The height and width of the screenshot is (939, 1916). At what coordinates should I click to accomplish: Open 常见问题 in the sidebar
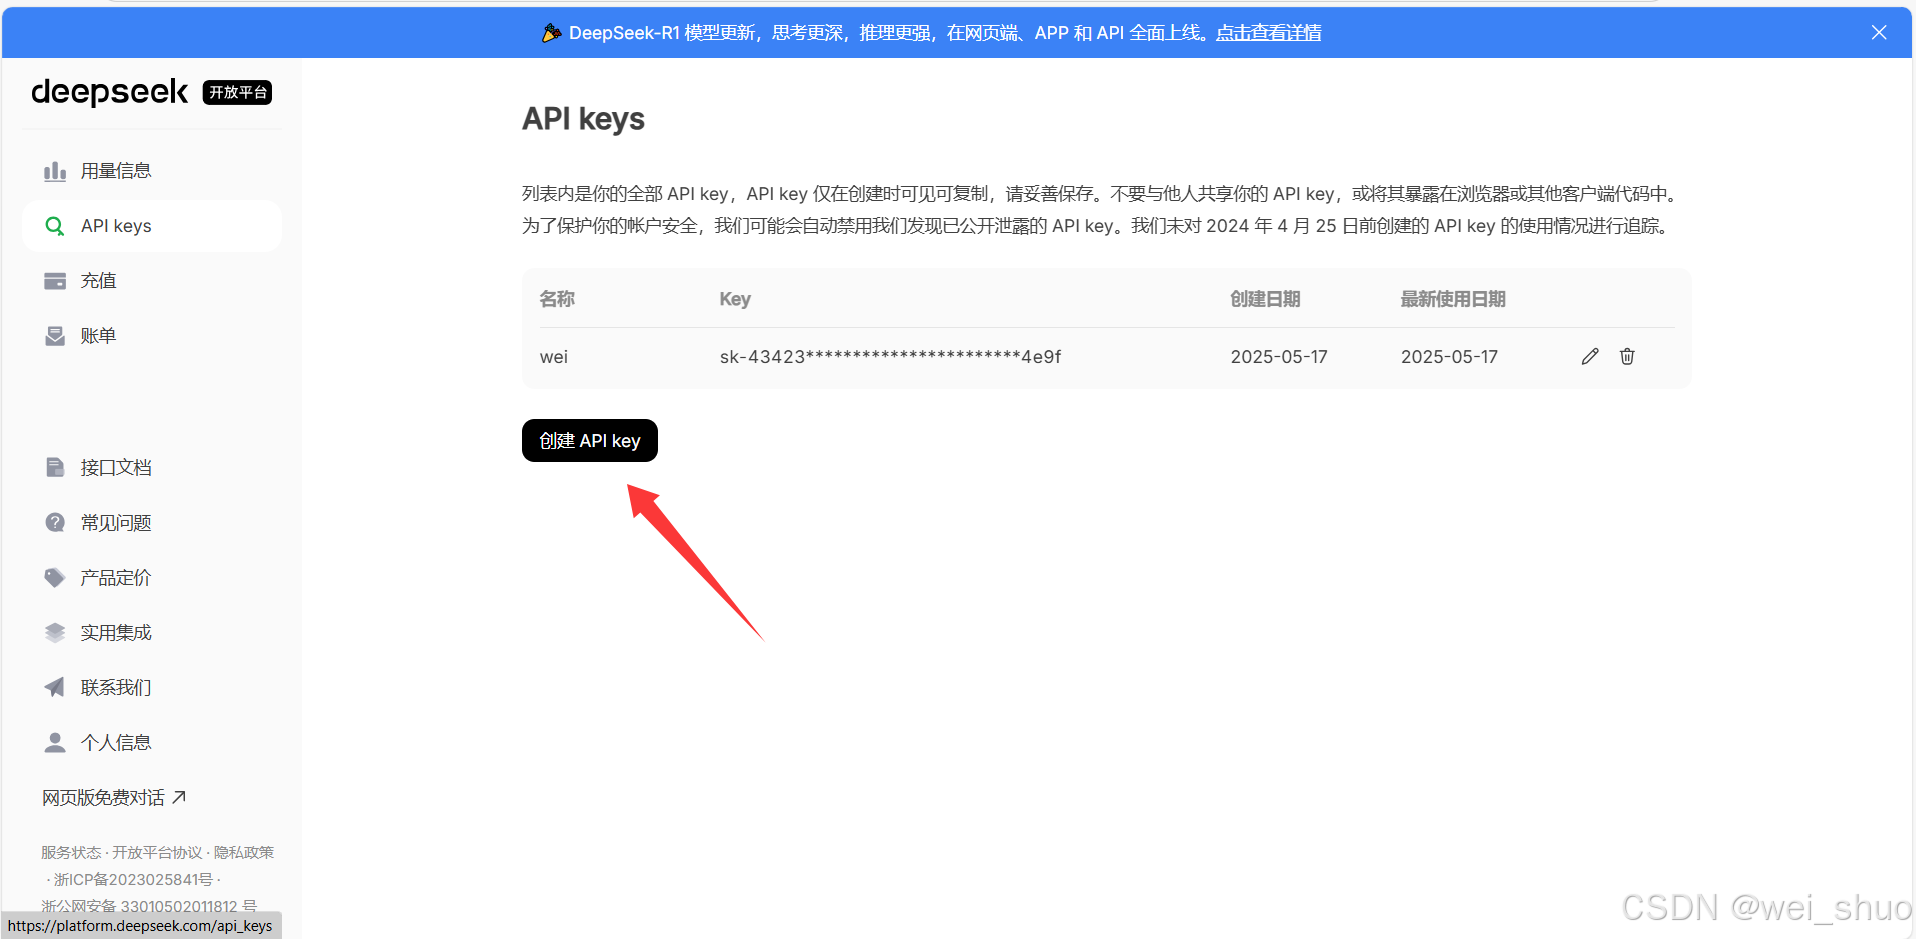coord(152,522)
